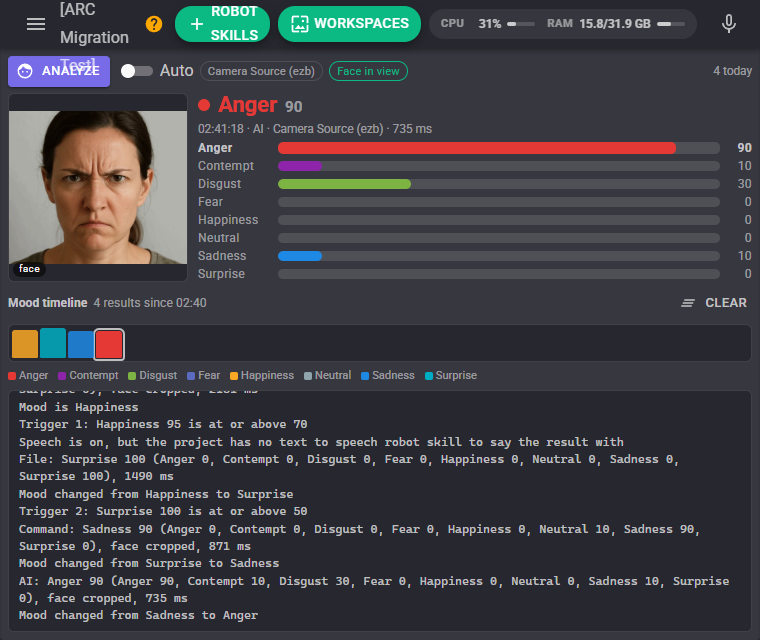The height and width of the screenshot is (640, 760).
Task: Select the teal Surprise timeline block
Action: (x=53, y=343)
